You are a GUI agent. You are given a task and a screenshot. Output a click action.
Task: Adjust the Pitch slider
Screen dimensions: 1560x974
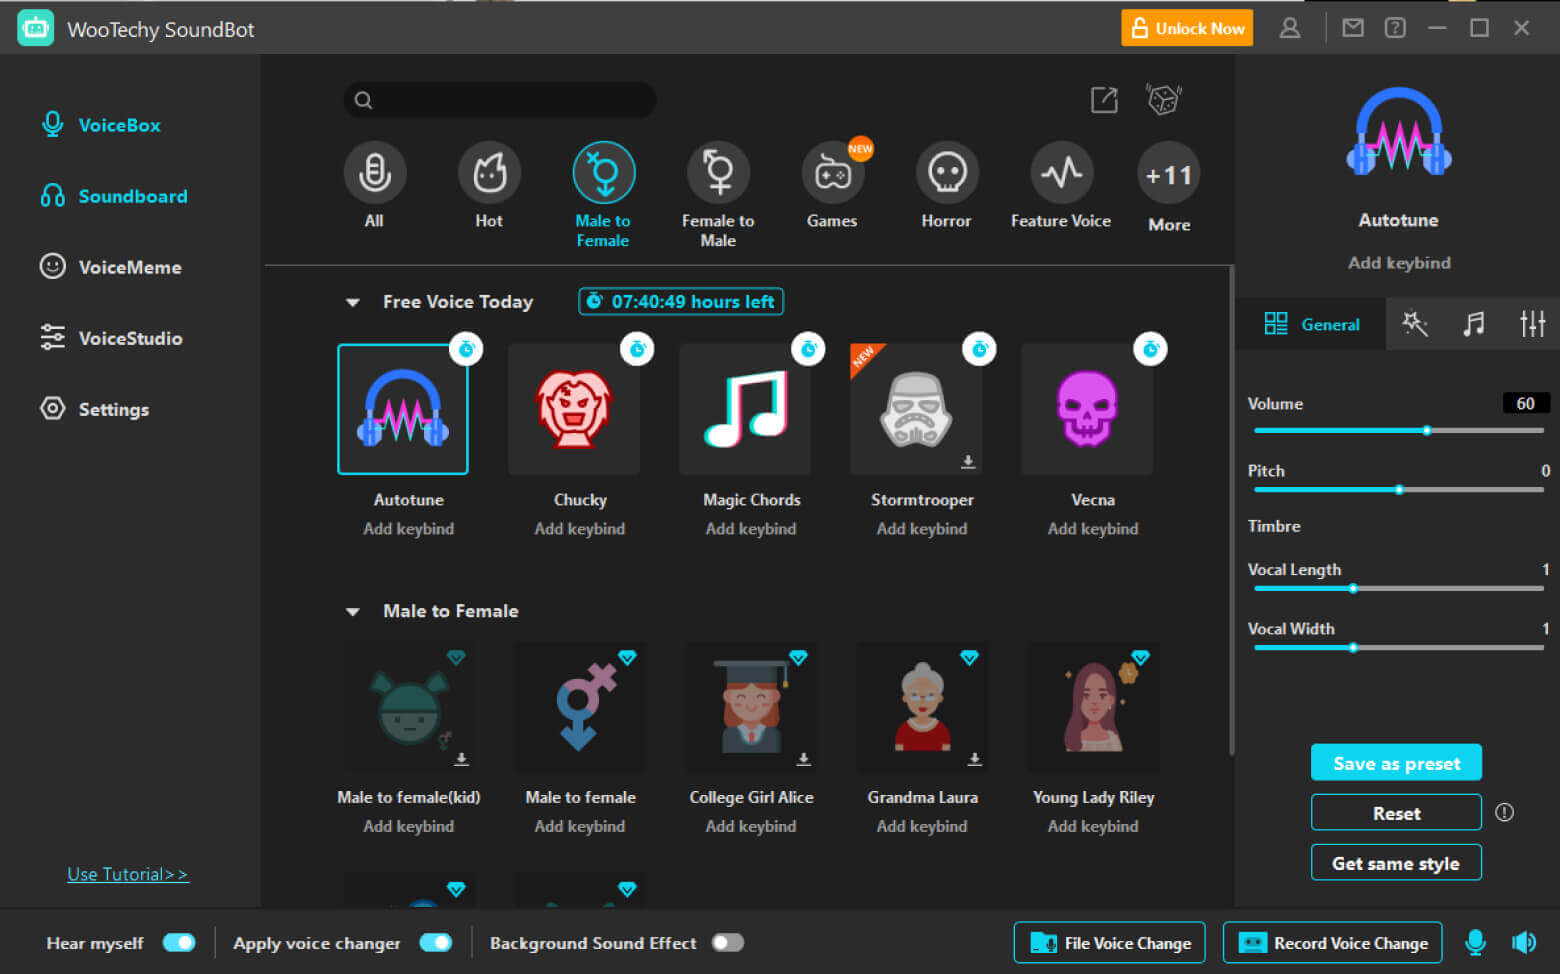[1399, 490]
